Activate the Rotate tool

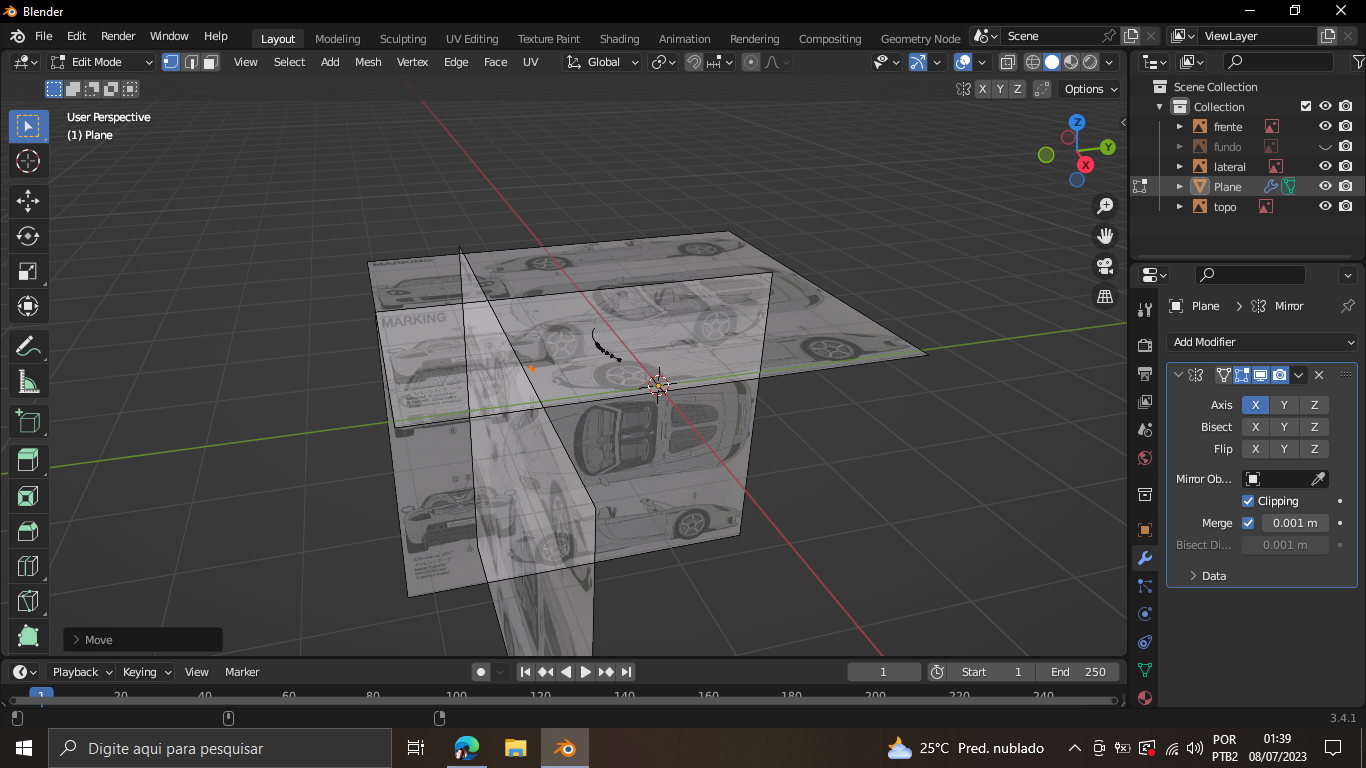(x=28, y=236)
